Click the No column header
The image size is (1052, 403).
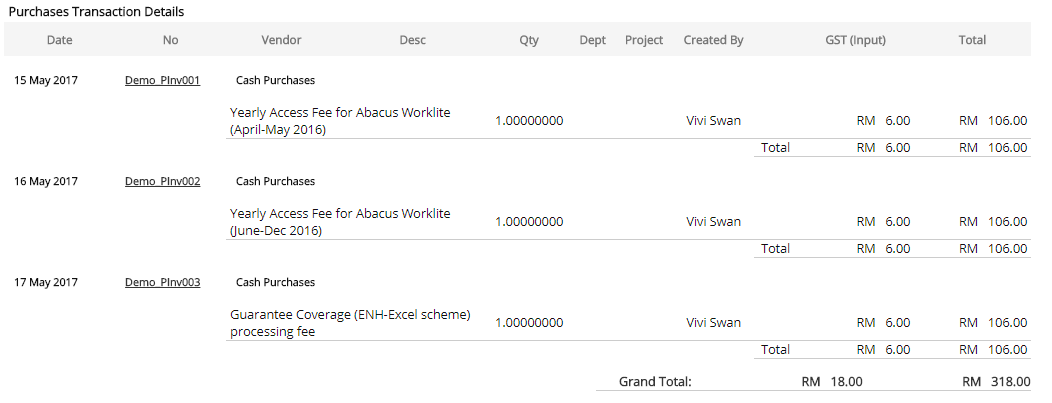tap(170, 40)
